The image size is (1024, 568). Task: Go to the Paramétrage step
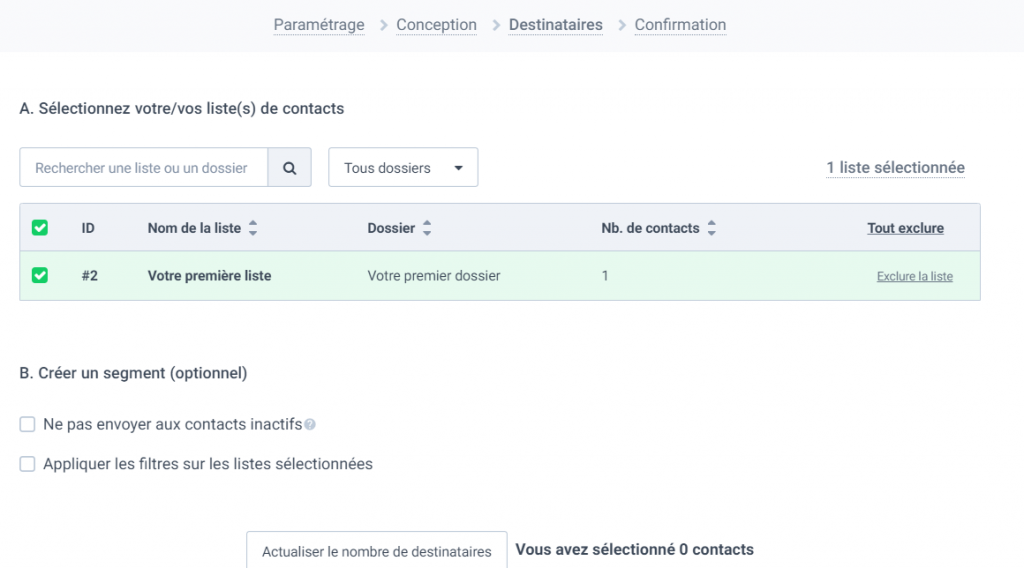tap(319, 25)
